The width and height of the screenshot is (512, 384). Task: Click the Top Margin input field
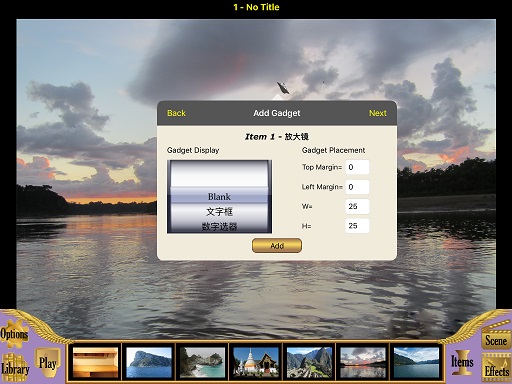[357, 167]
